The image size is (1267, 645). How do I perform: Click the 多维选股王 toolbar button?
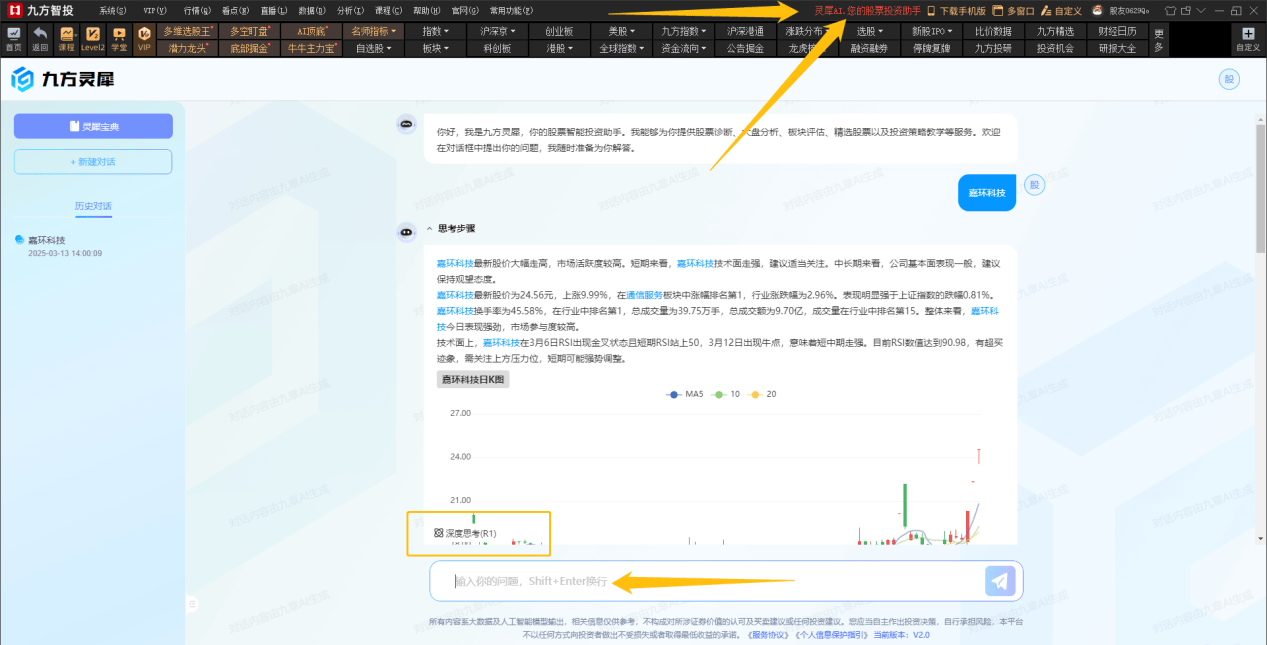(187, 31)
